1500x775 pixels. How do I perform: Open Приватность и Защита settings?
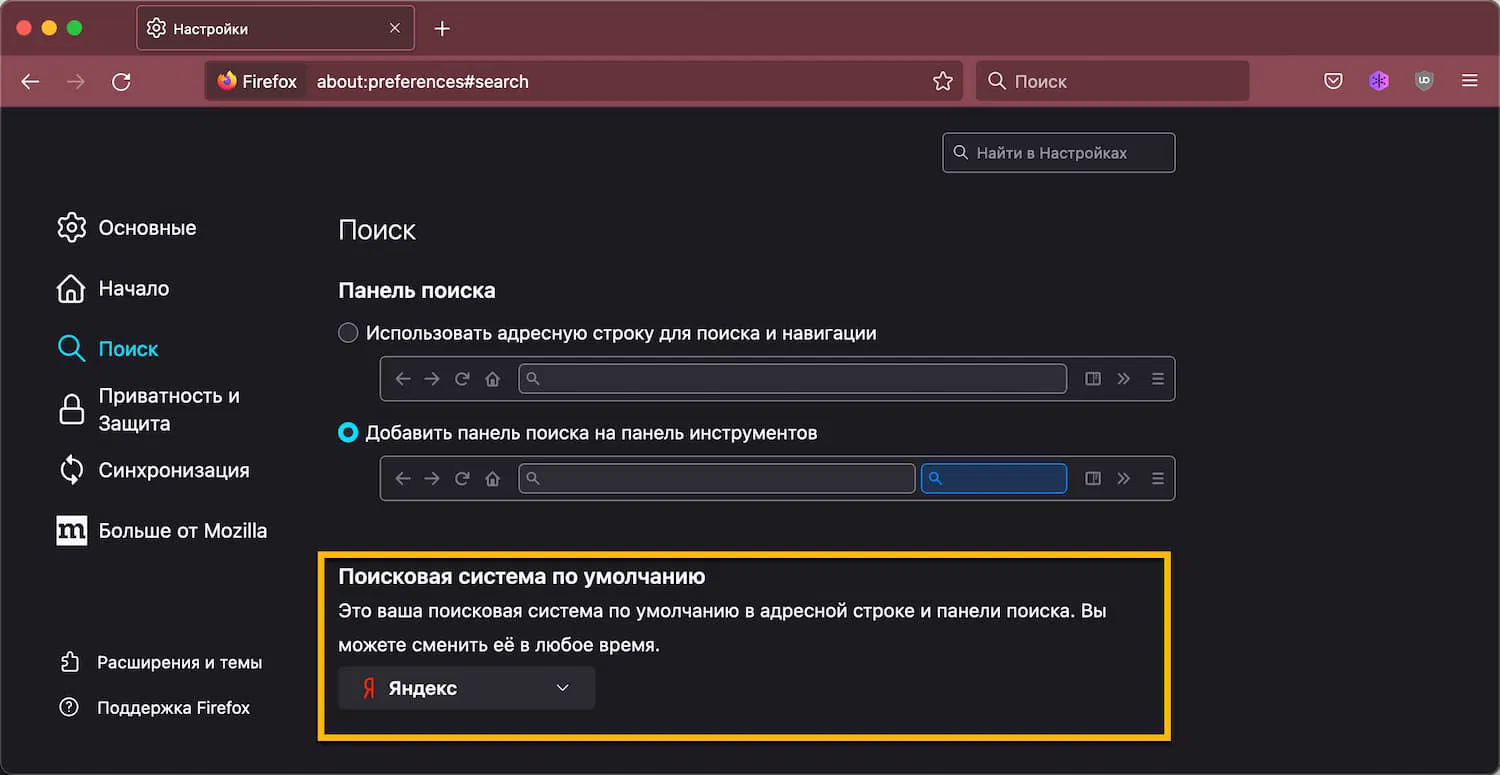tap(148, 410)
